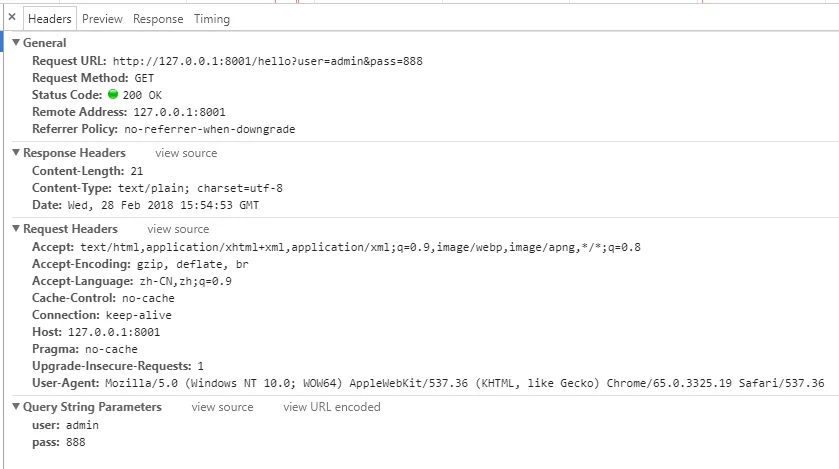Click the green status code indicator
Viewport: 839px width, 469px height.
pos(113,94)
